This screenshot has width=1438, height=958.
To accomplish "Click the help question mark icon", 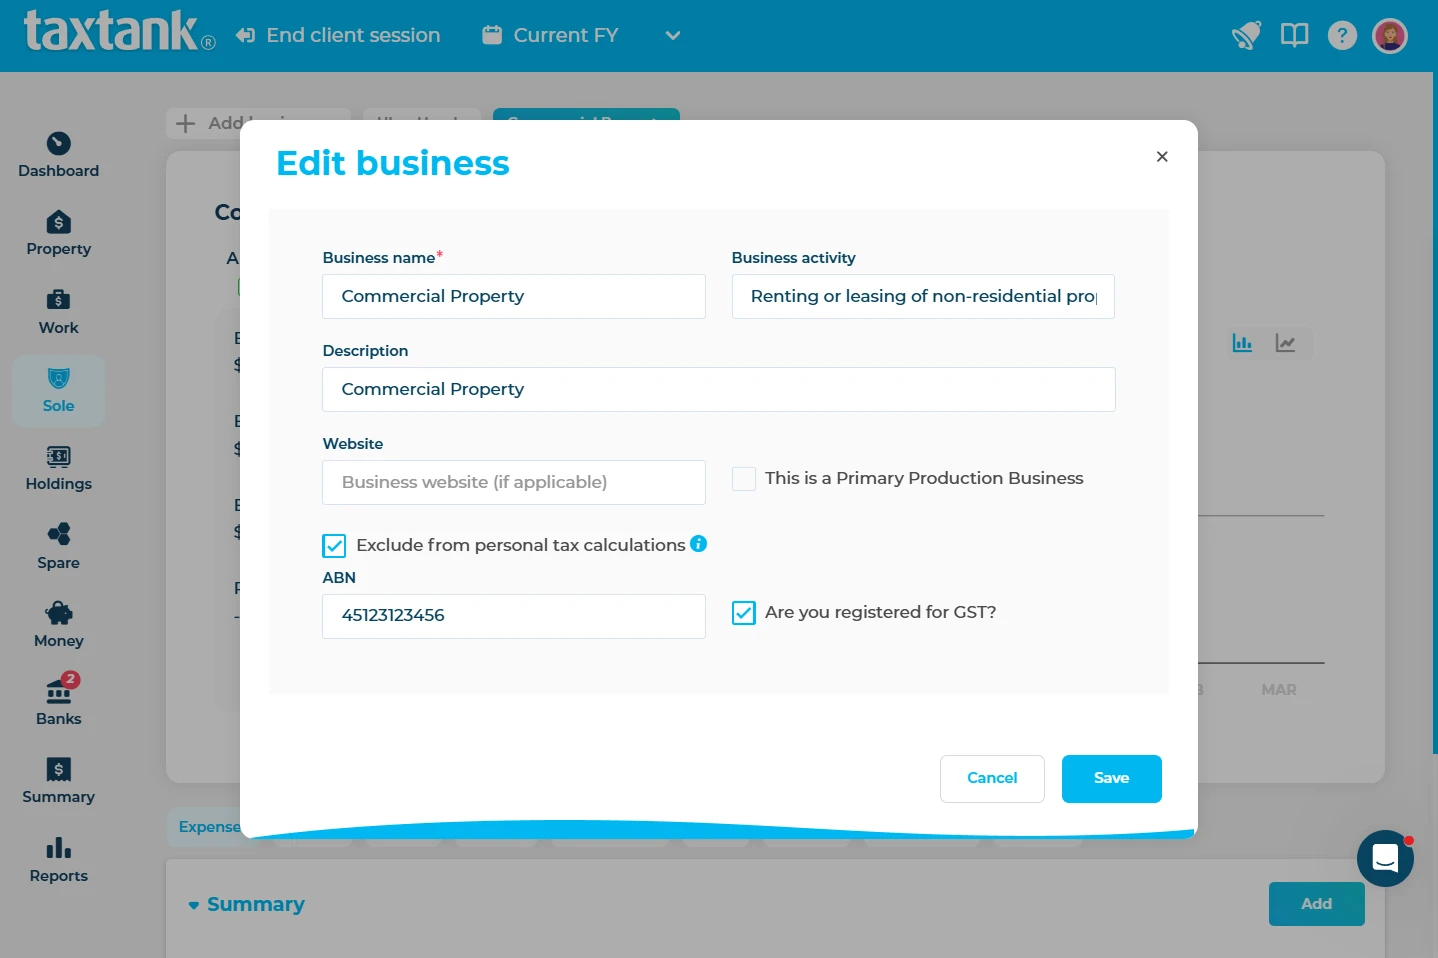I will click(x=1342, y=35).
